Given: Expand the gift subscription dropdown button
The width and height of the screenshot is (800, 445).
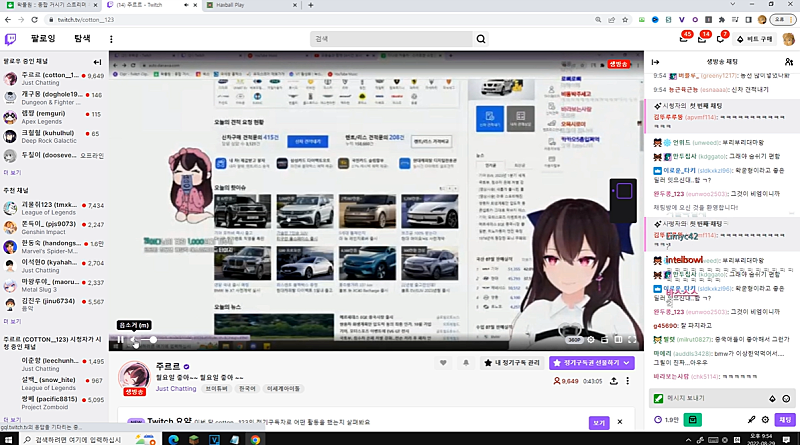Looking at the screenshot, I should click(627, 363).
